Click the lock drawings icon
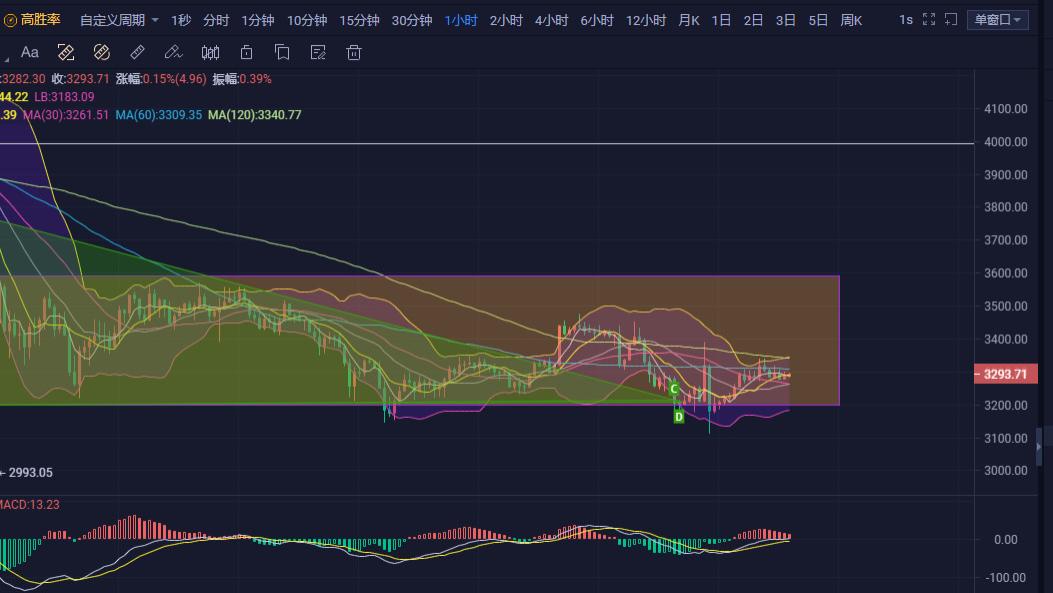The width and height of the screenshot is (1053, 593). pos(246,52)
